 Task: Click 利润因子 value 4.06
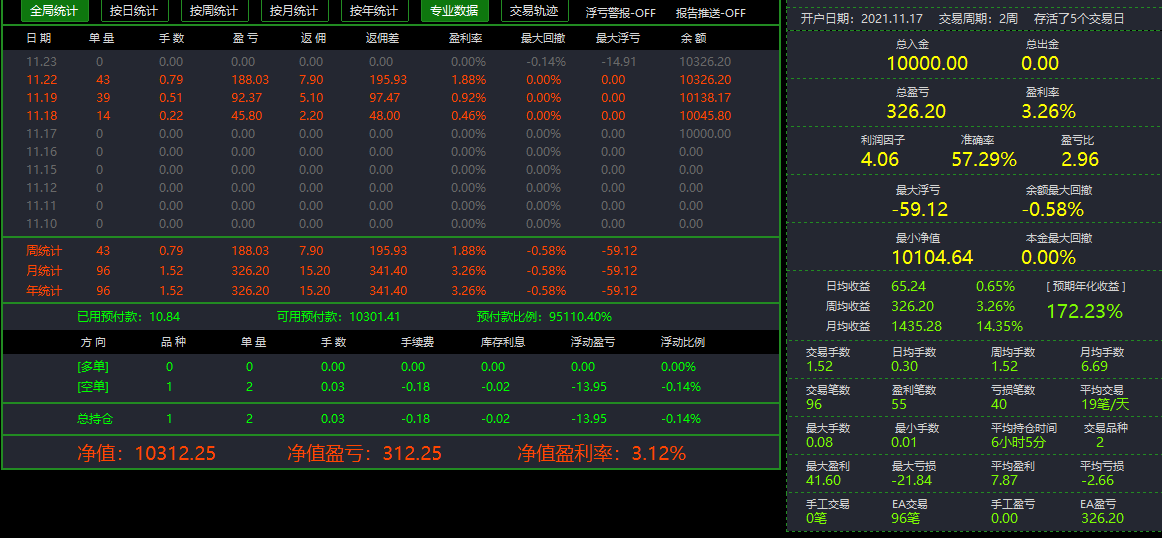880,159
